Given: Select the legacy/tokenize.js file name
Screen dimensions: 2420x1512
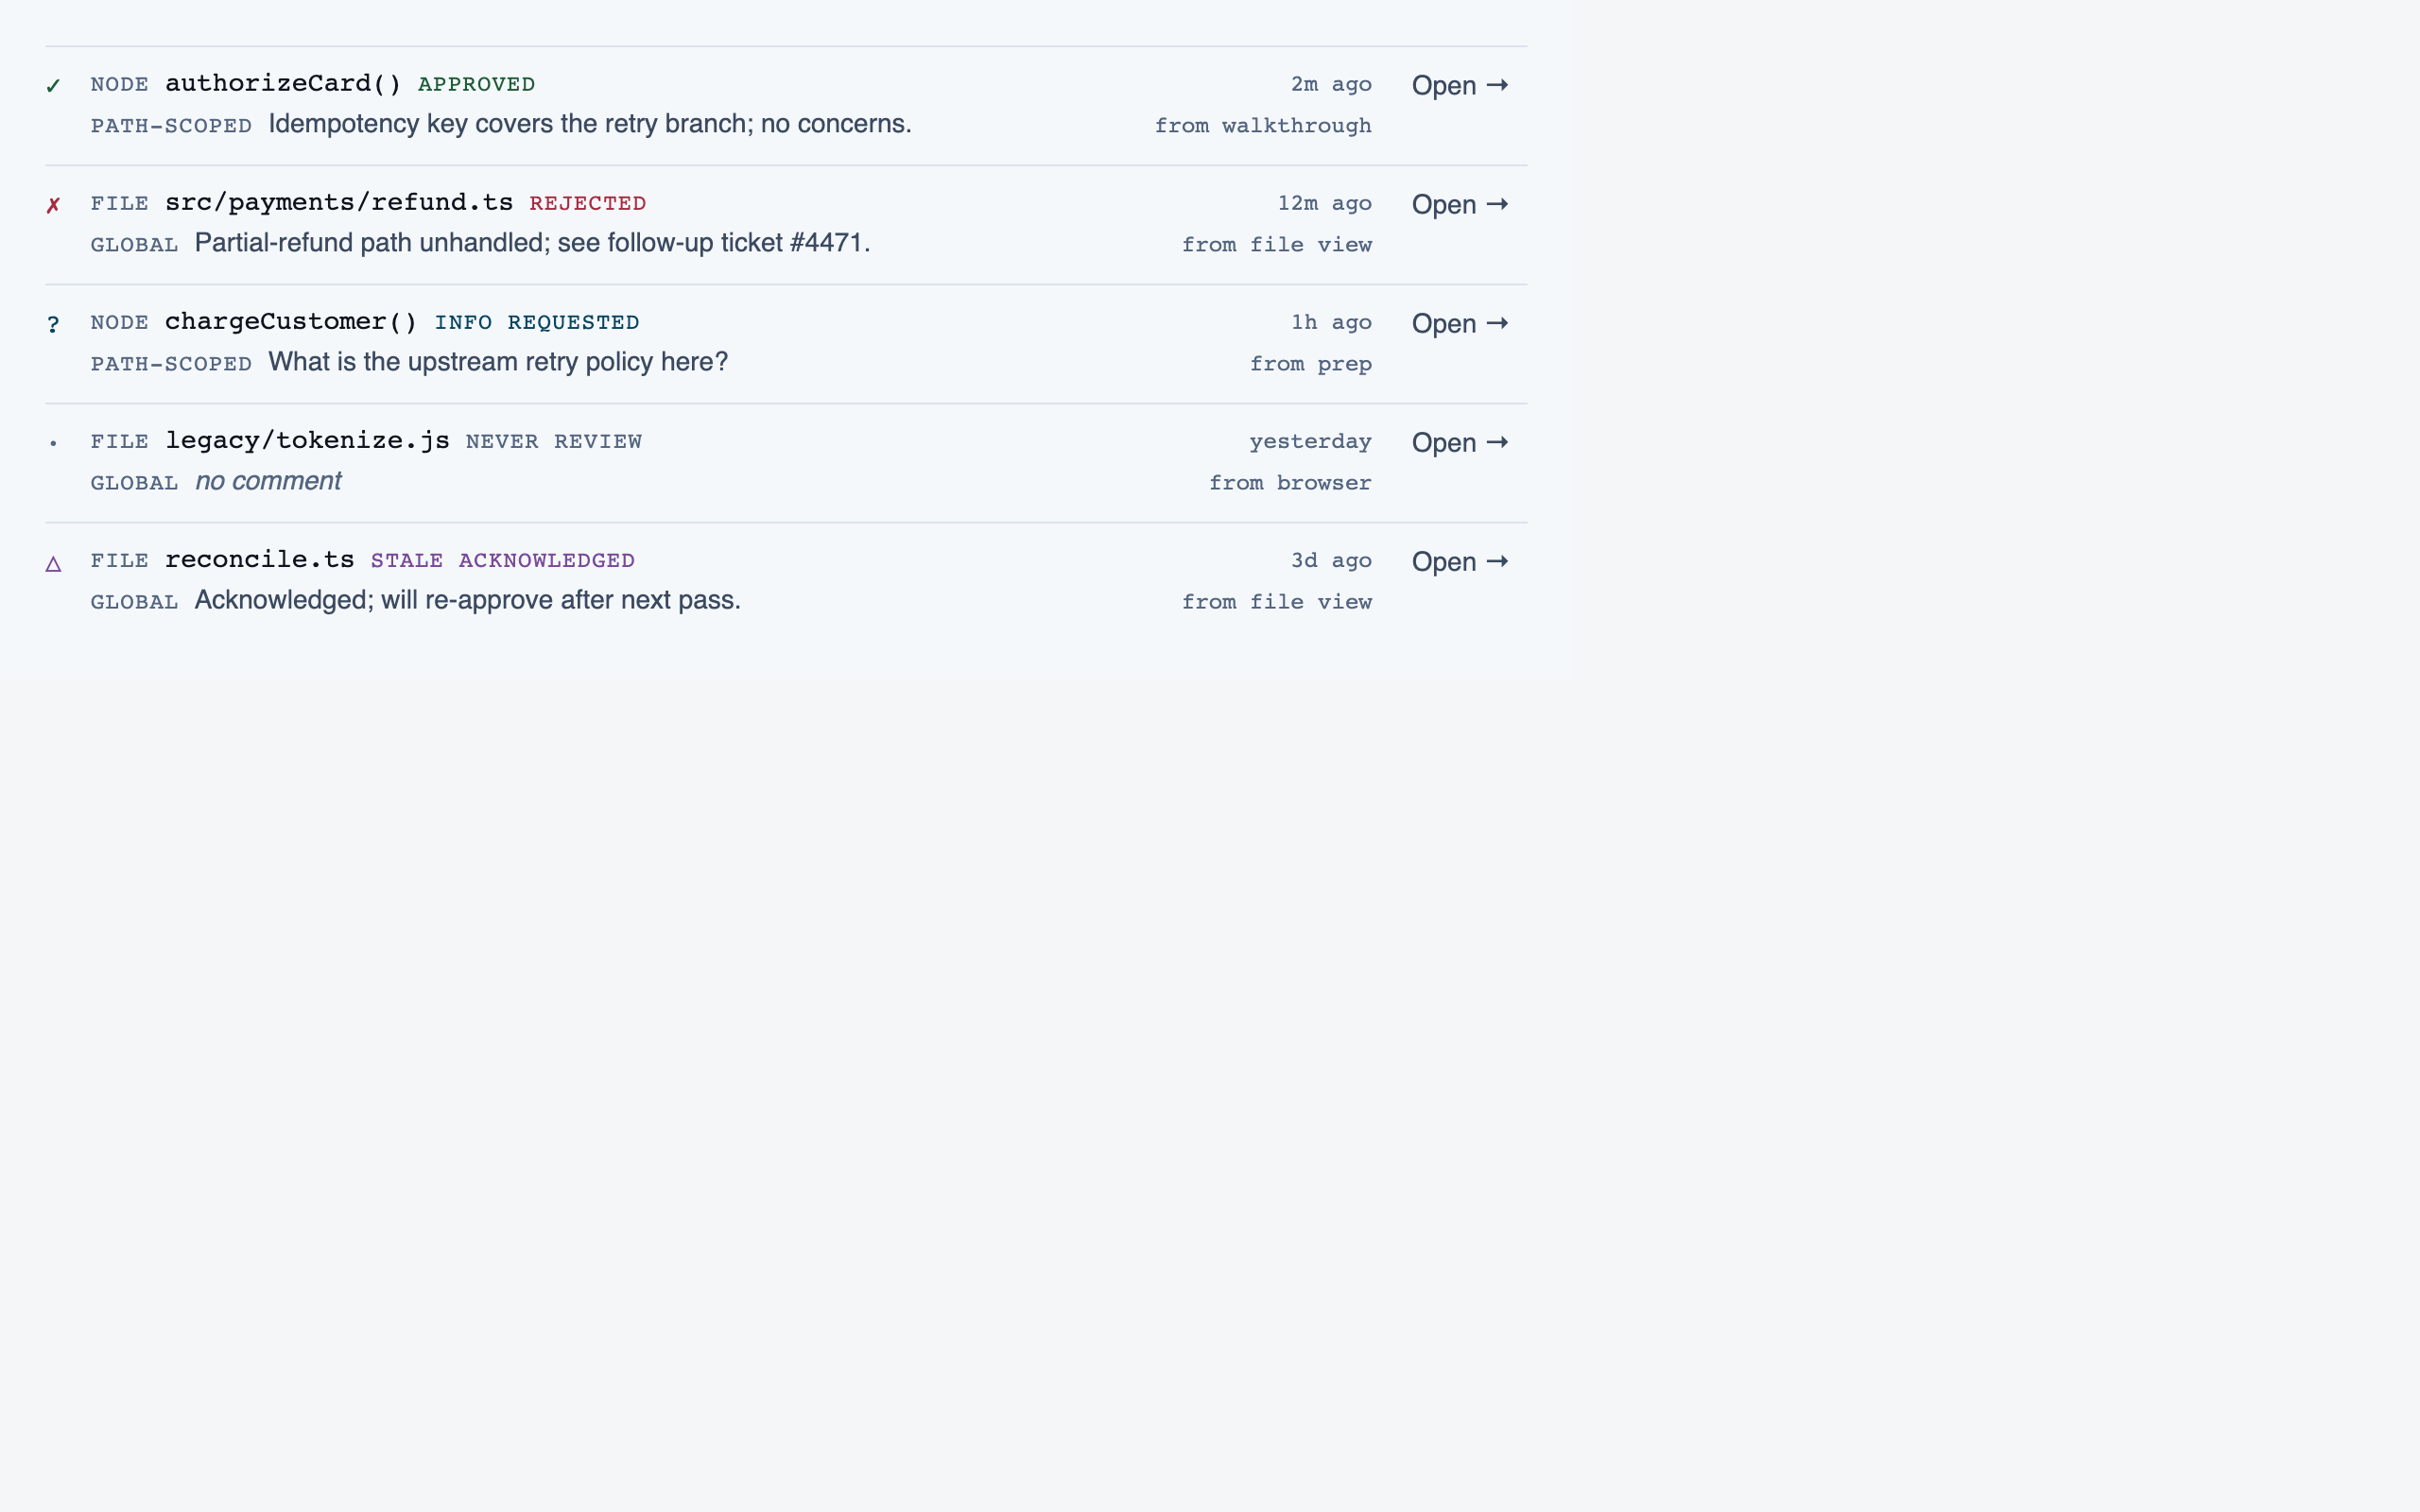Looking at the screenshot, I should tap(307, 440).
